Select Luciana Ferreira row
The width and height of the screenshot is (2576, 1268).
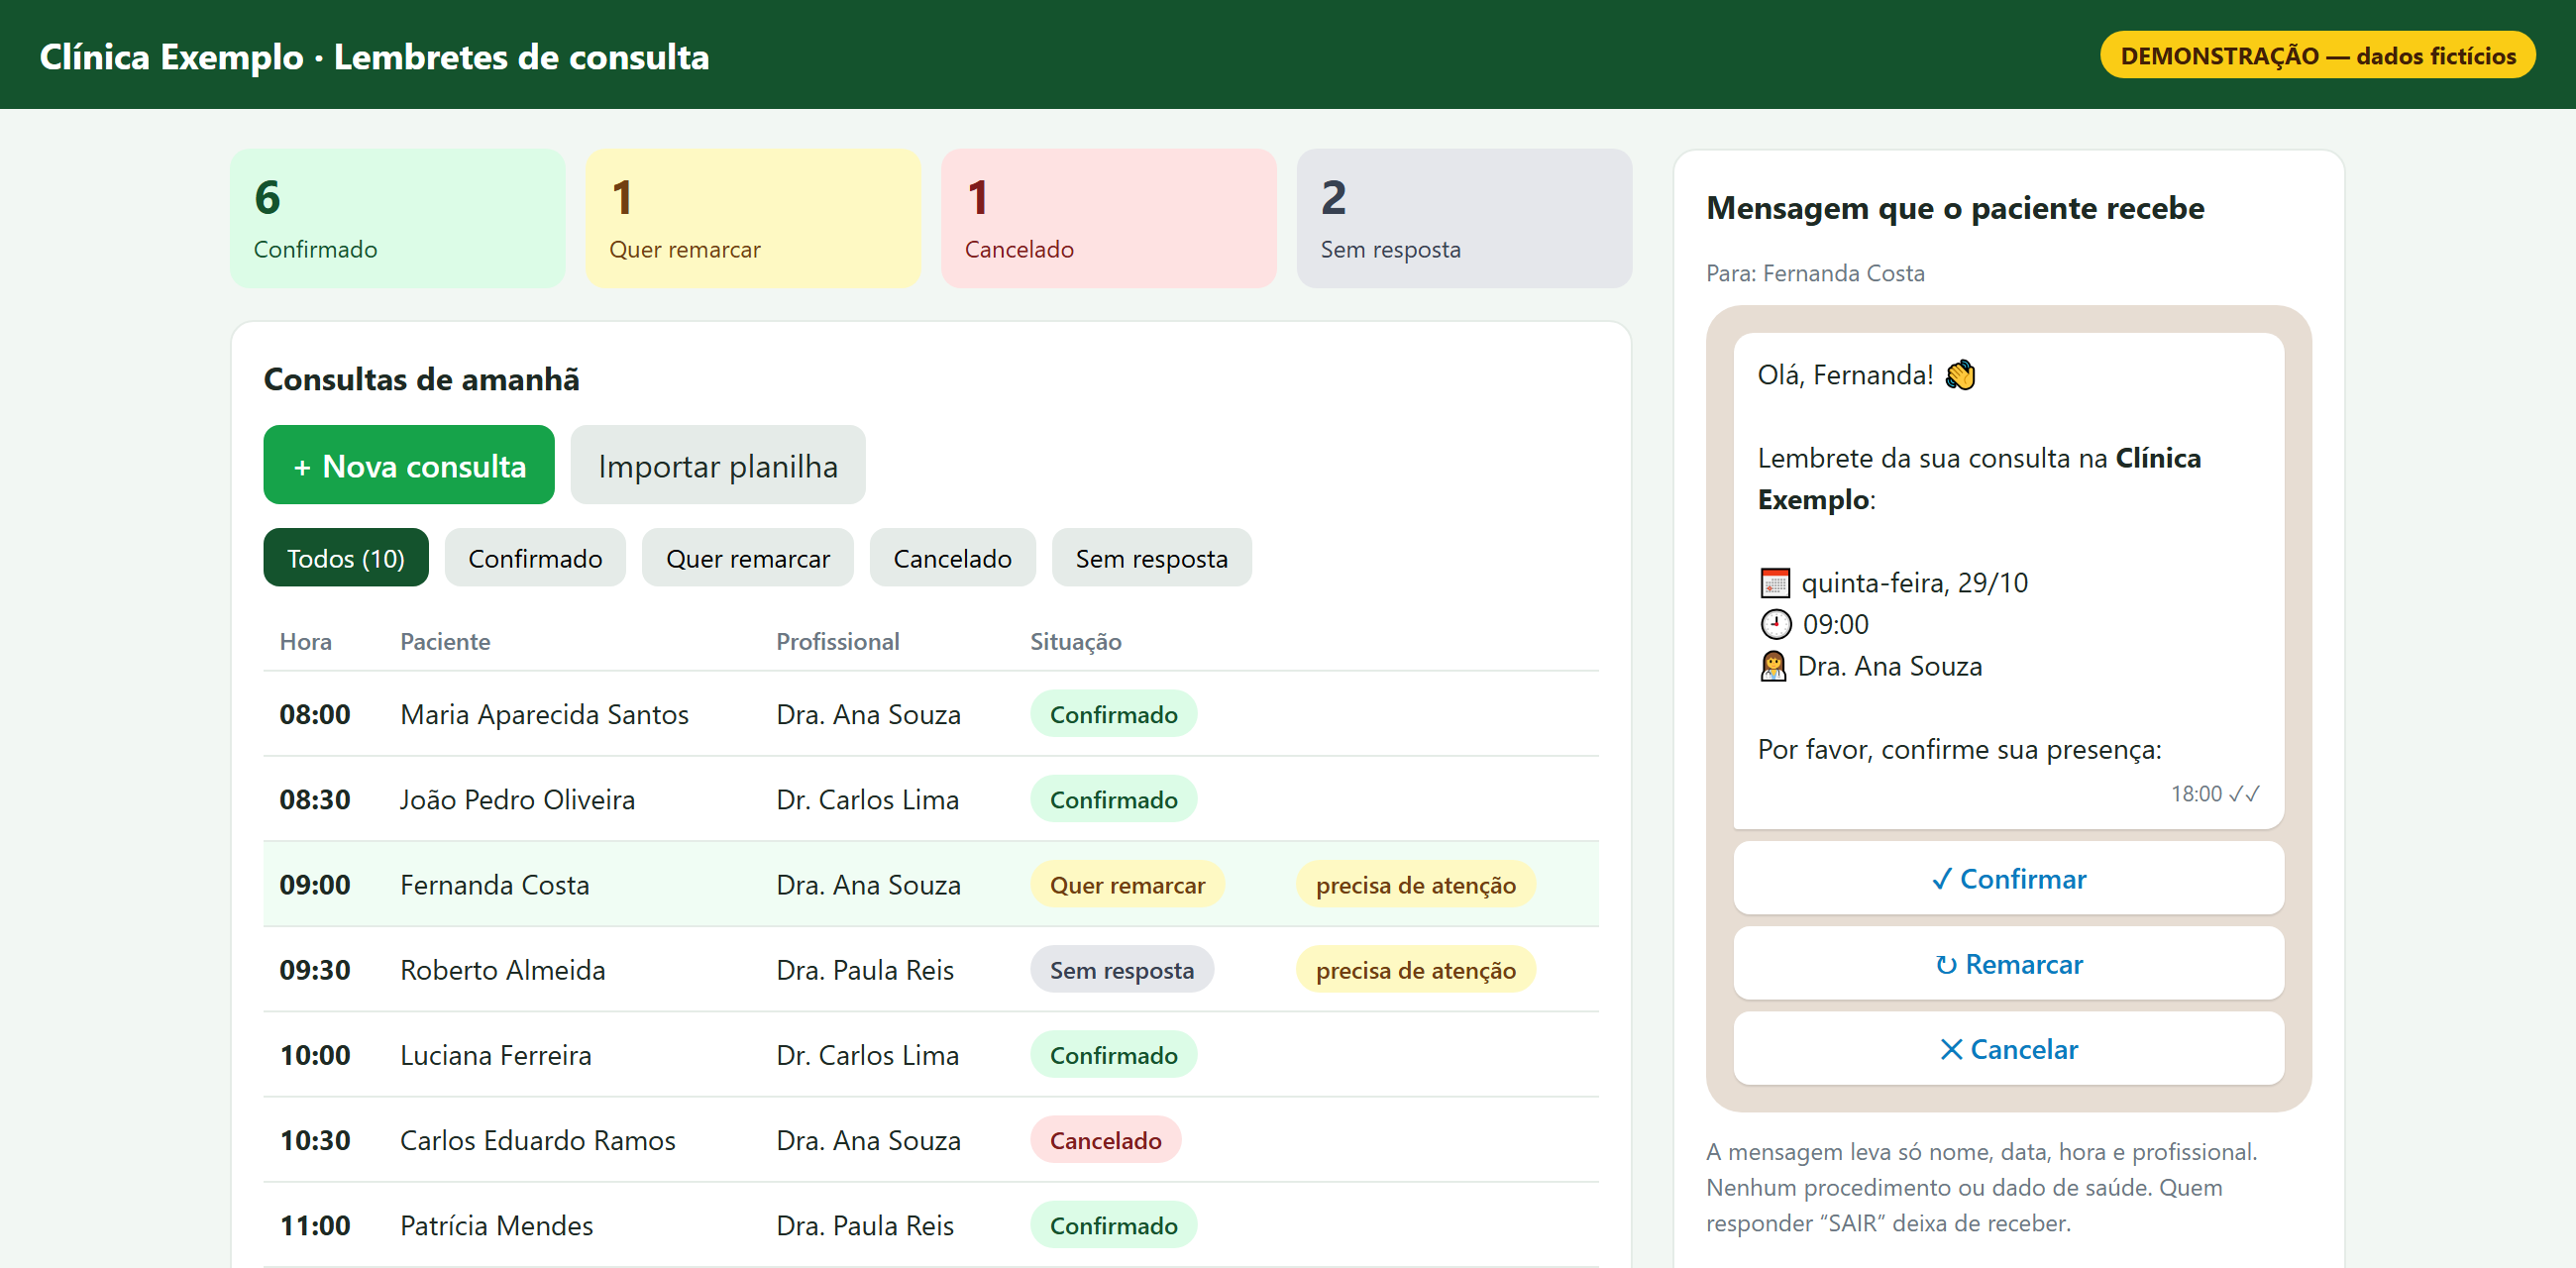click(931, 1054)
